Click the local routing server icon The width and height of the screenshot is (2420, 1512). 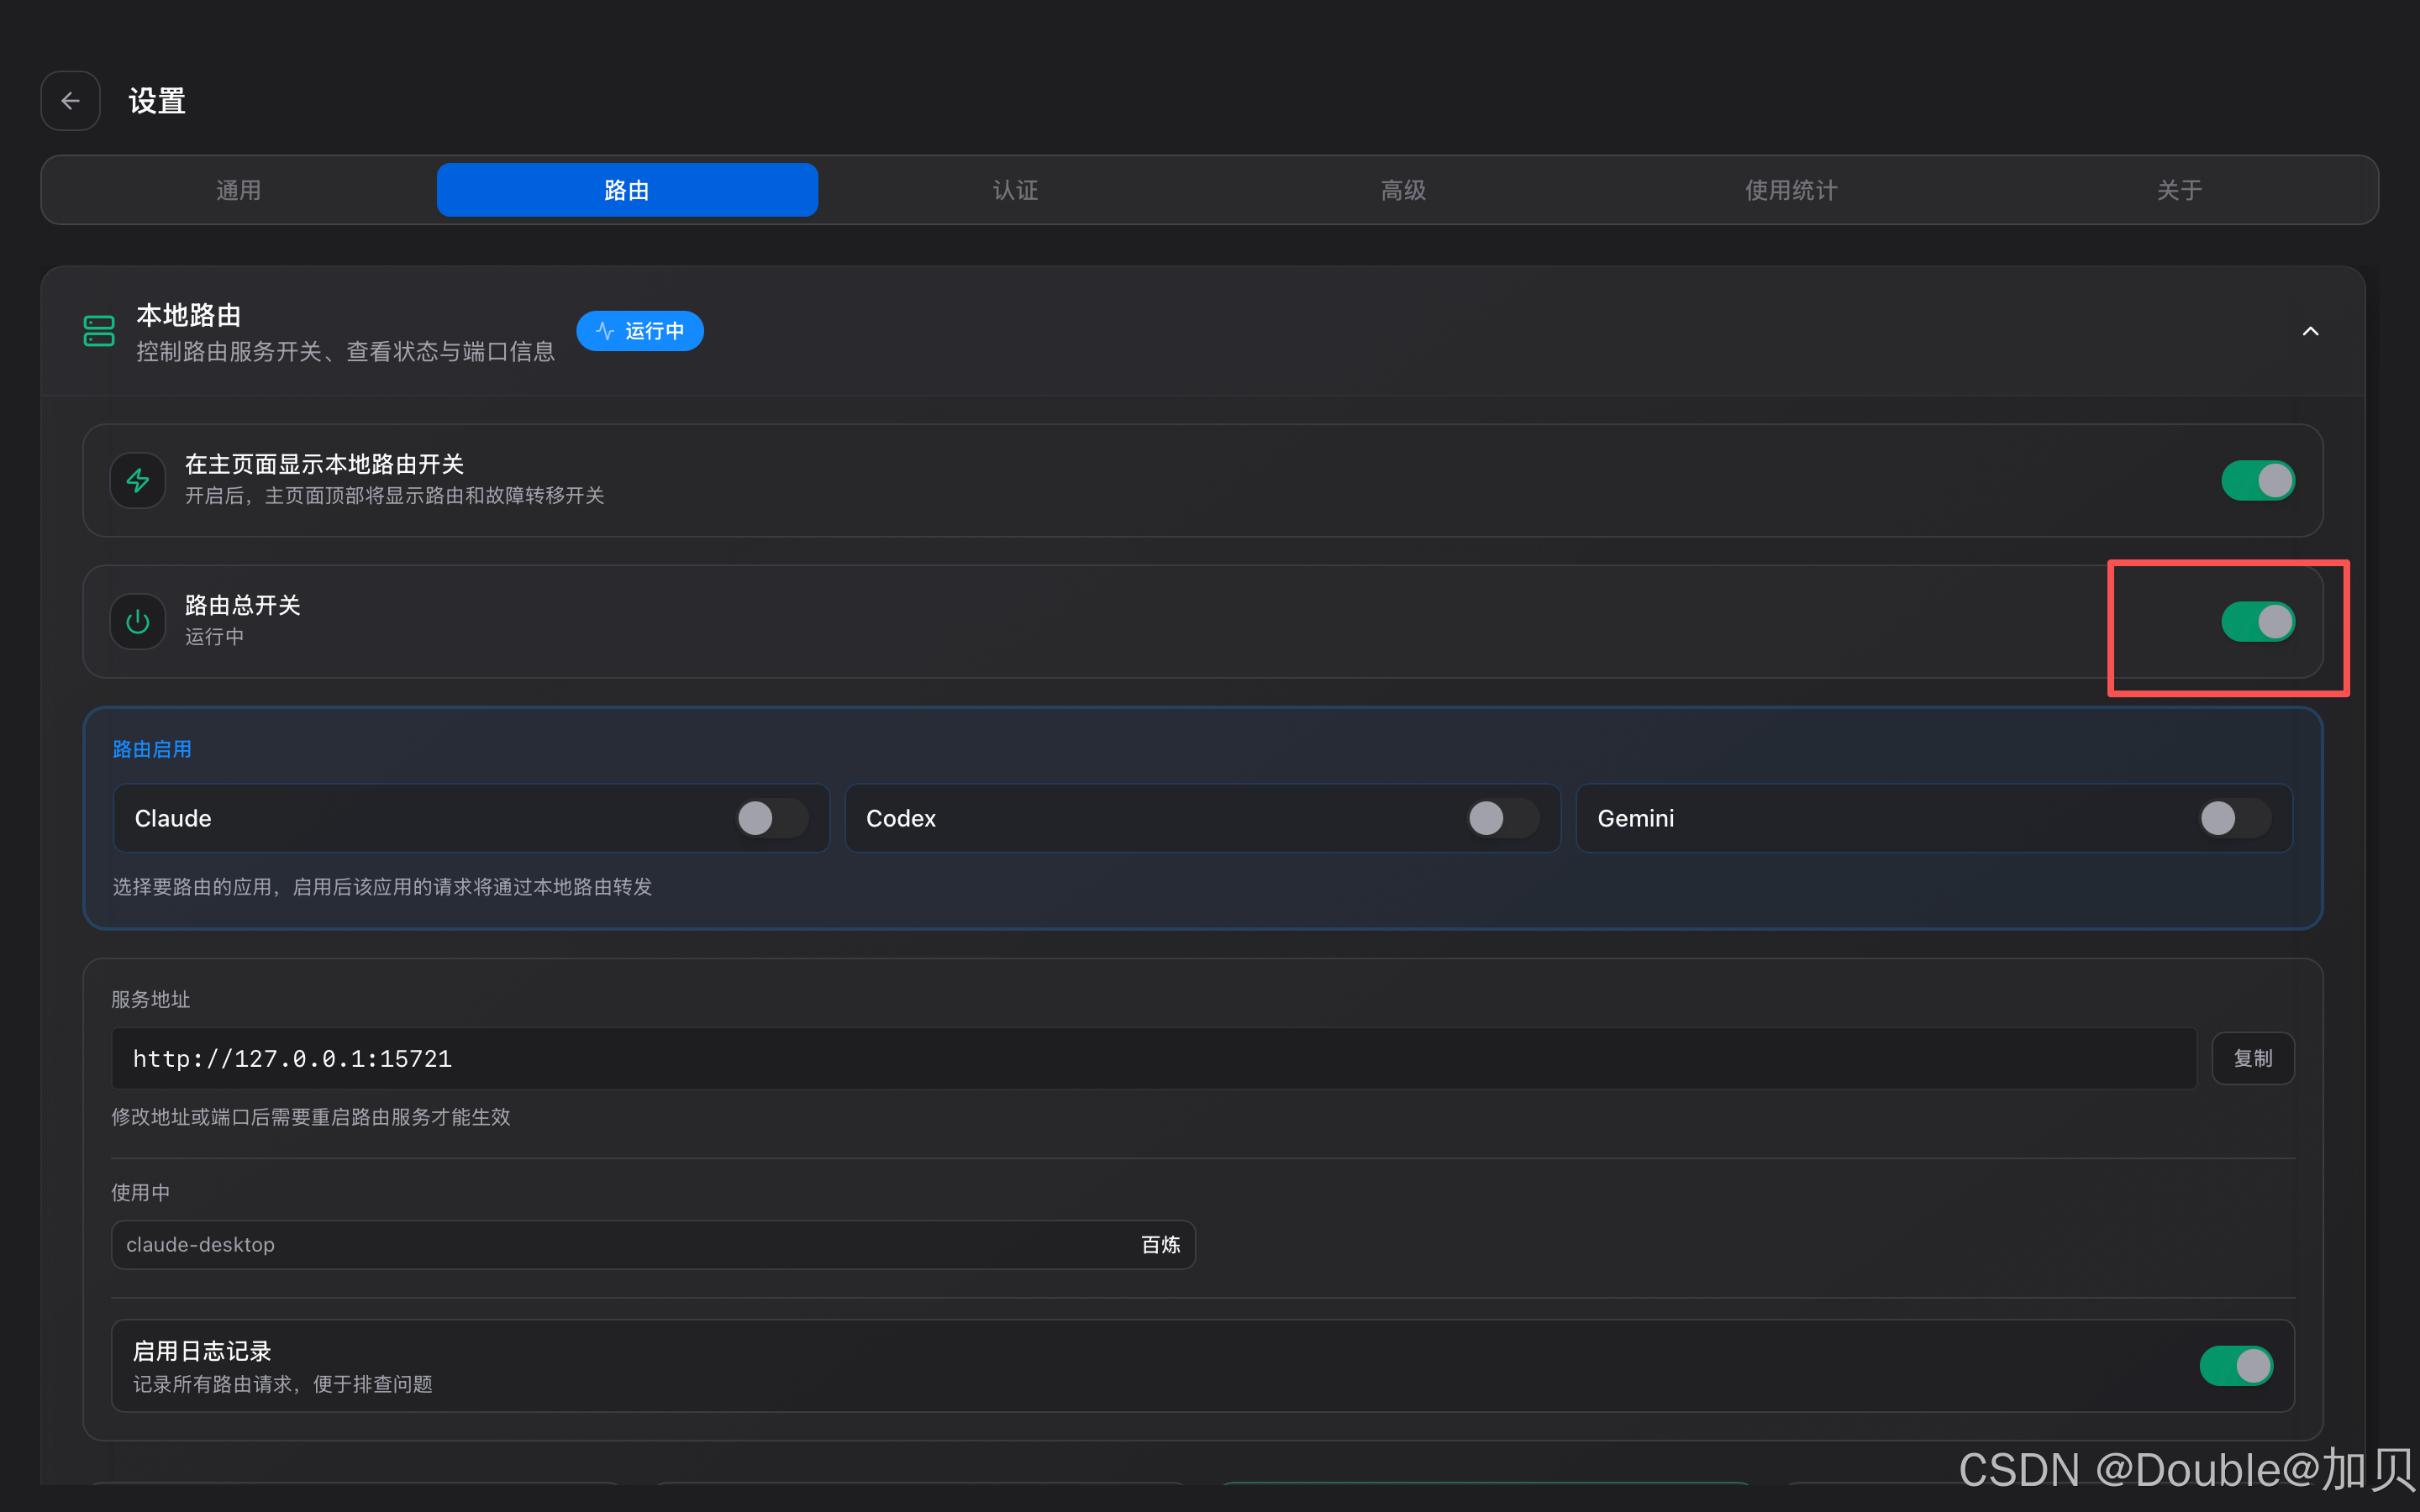(99, 331)
